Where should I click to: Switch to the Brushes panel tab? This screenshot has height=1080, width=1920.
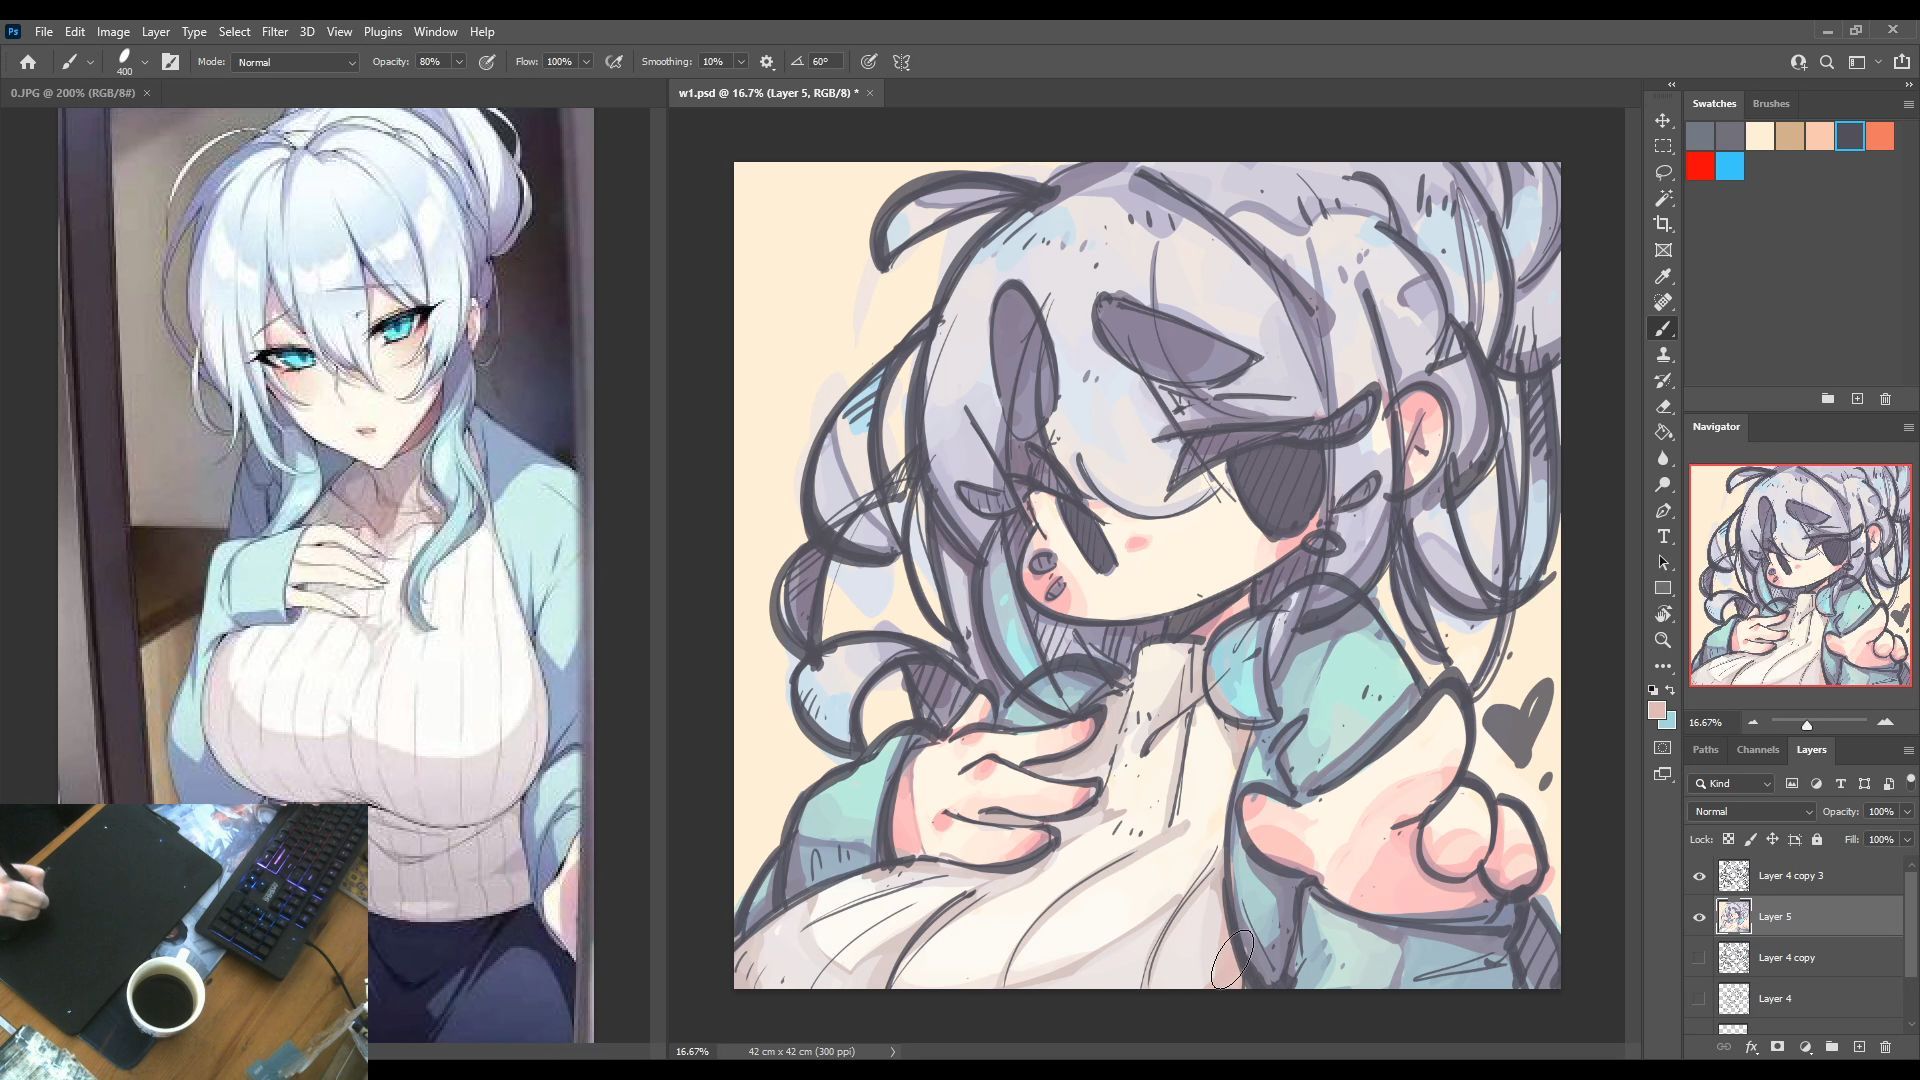pyautogui.click(x=1770, y=104)
